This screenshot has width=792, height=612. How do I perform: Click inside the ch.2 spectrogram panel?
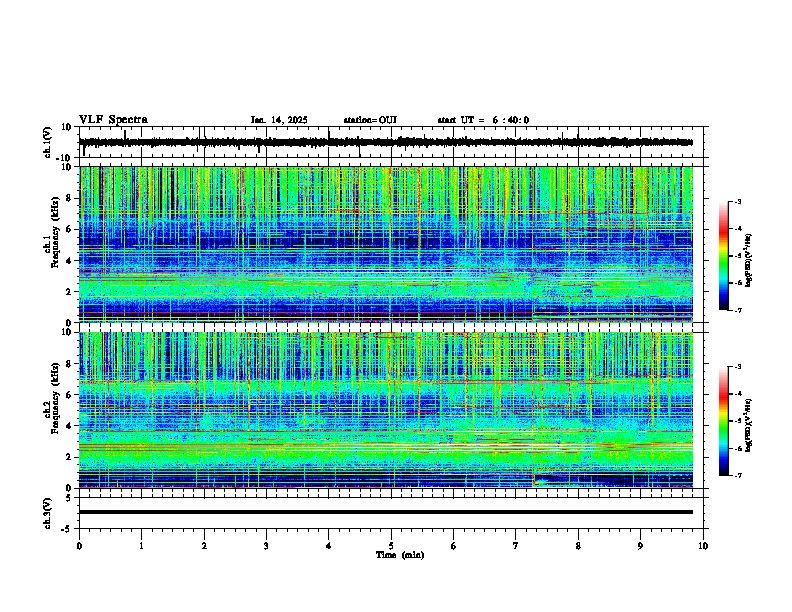pos(386,410)
